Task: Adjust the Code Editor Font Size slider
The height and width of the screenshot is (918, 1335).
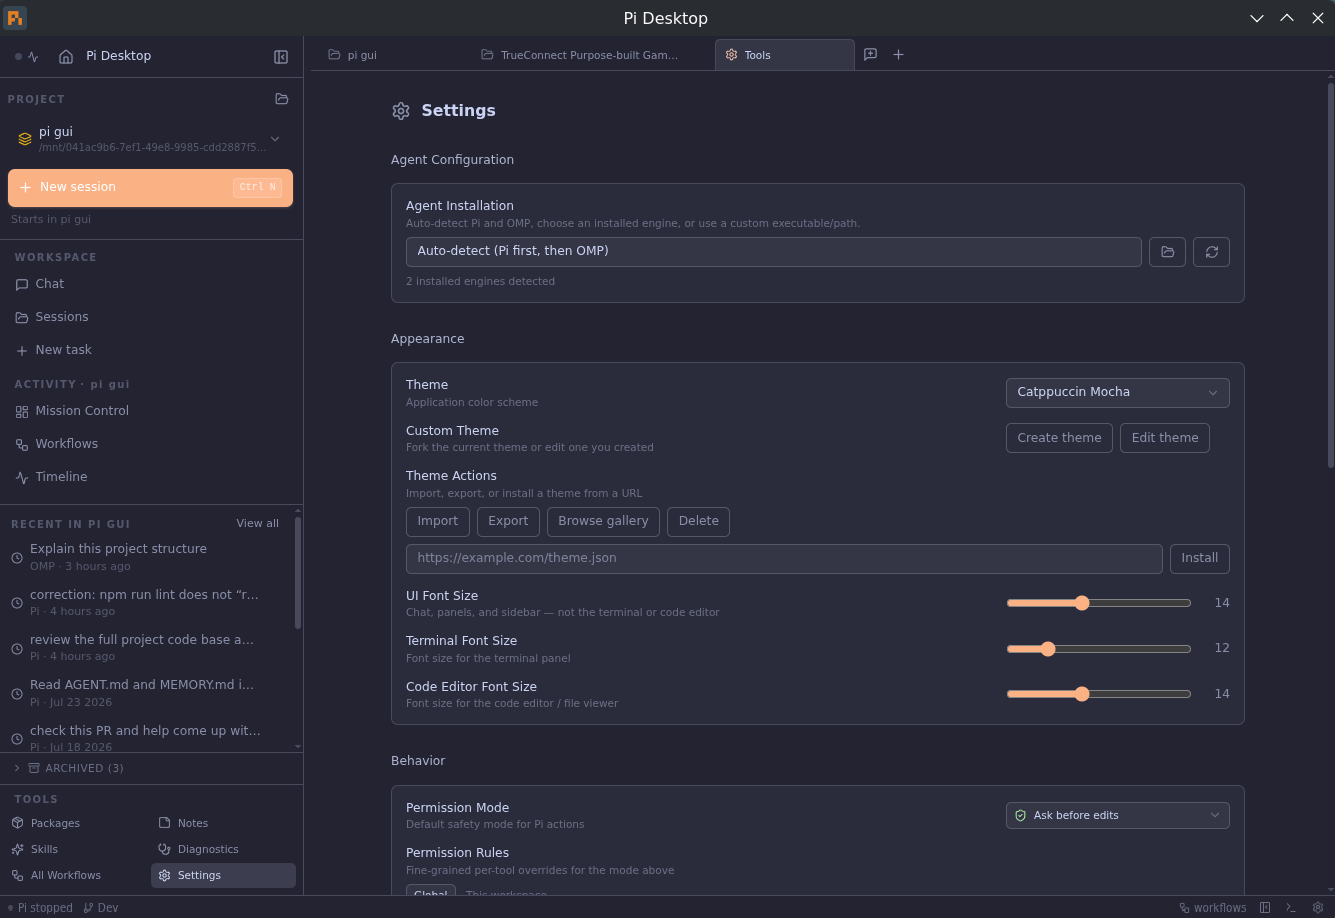Action: pyautogui.click(x=1099, y=694)
